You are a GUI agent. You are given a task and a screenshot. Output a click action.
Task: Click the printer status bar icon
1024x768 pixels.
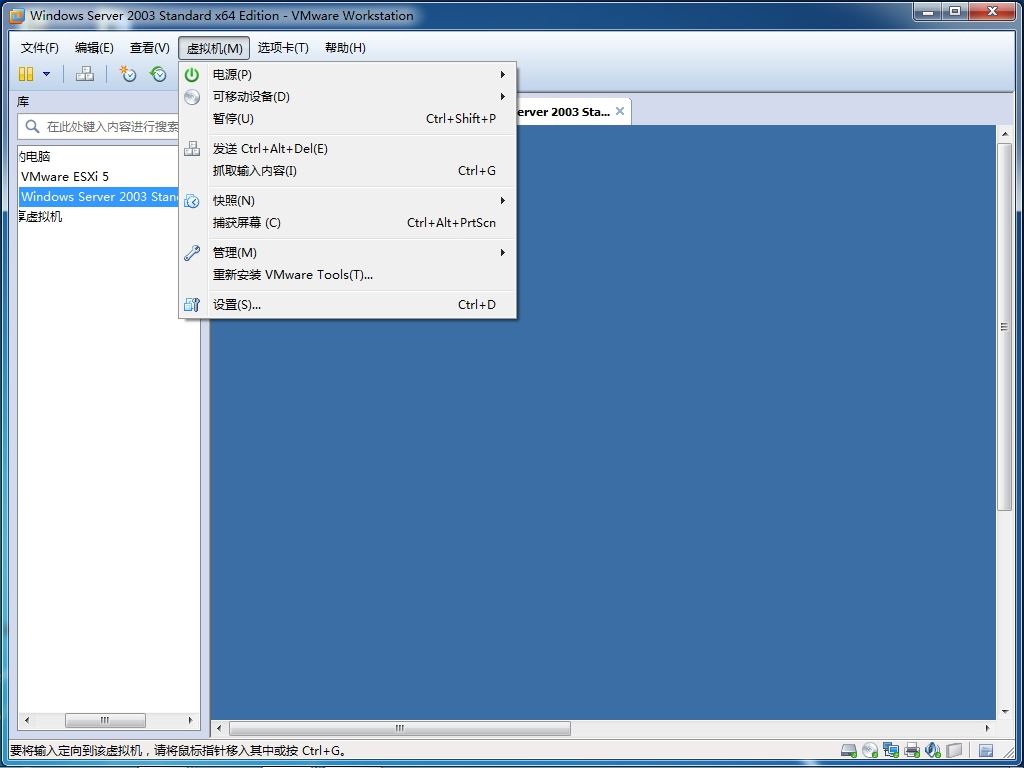(912, 750)
